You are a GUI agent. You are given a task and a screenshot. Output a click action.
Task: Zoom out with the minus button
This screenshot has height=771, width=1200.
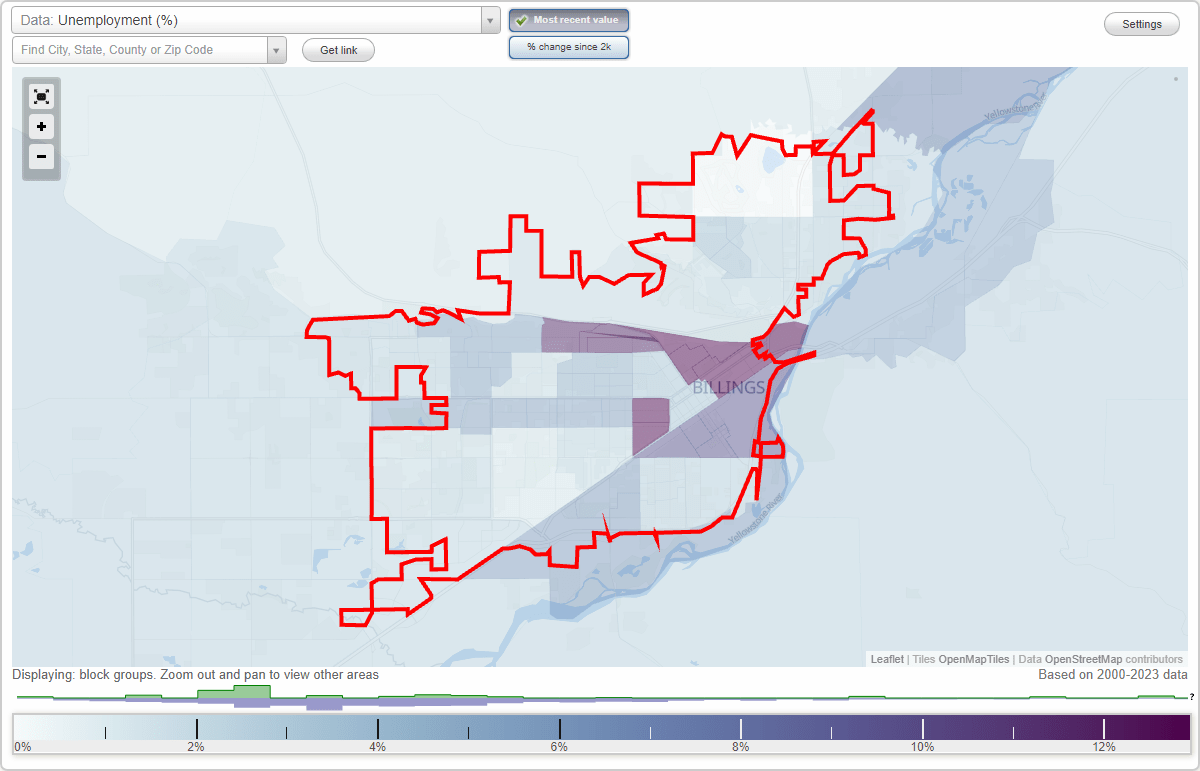[41, 156]
